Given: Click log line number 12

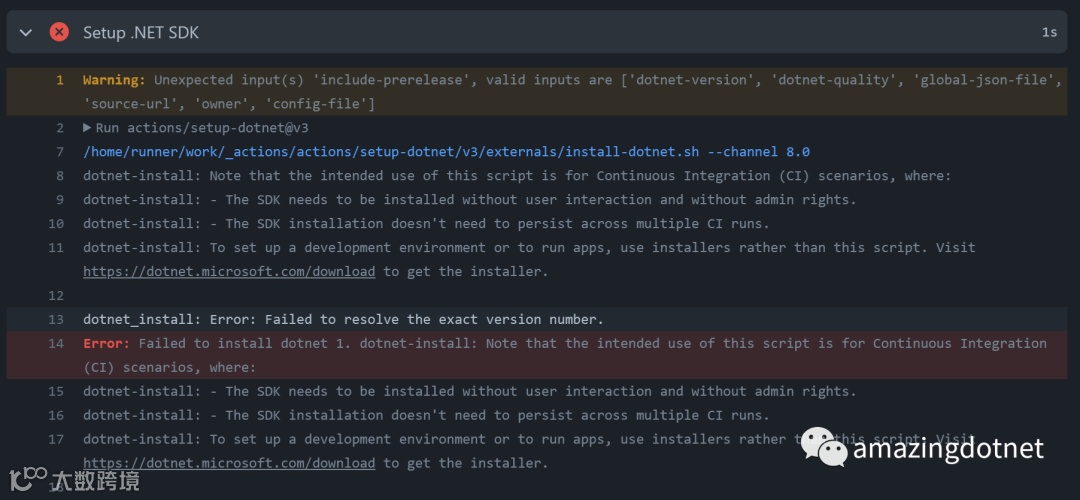Looking at the screenshot, I should [56, 295].
